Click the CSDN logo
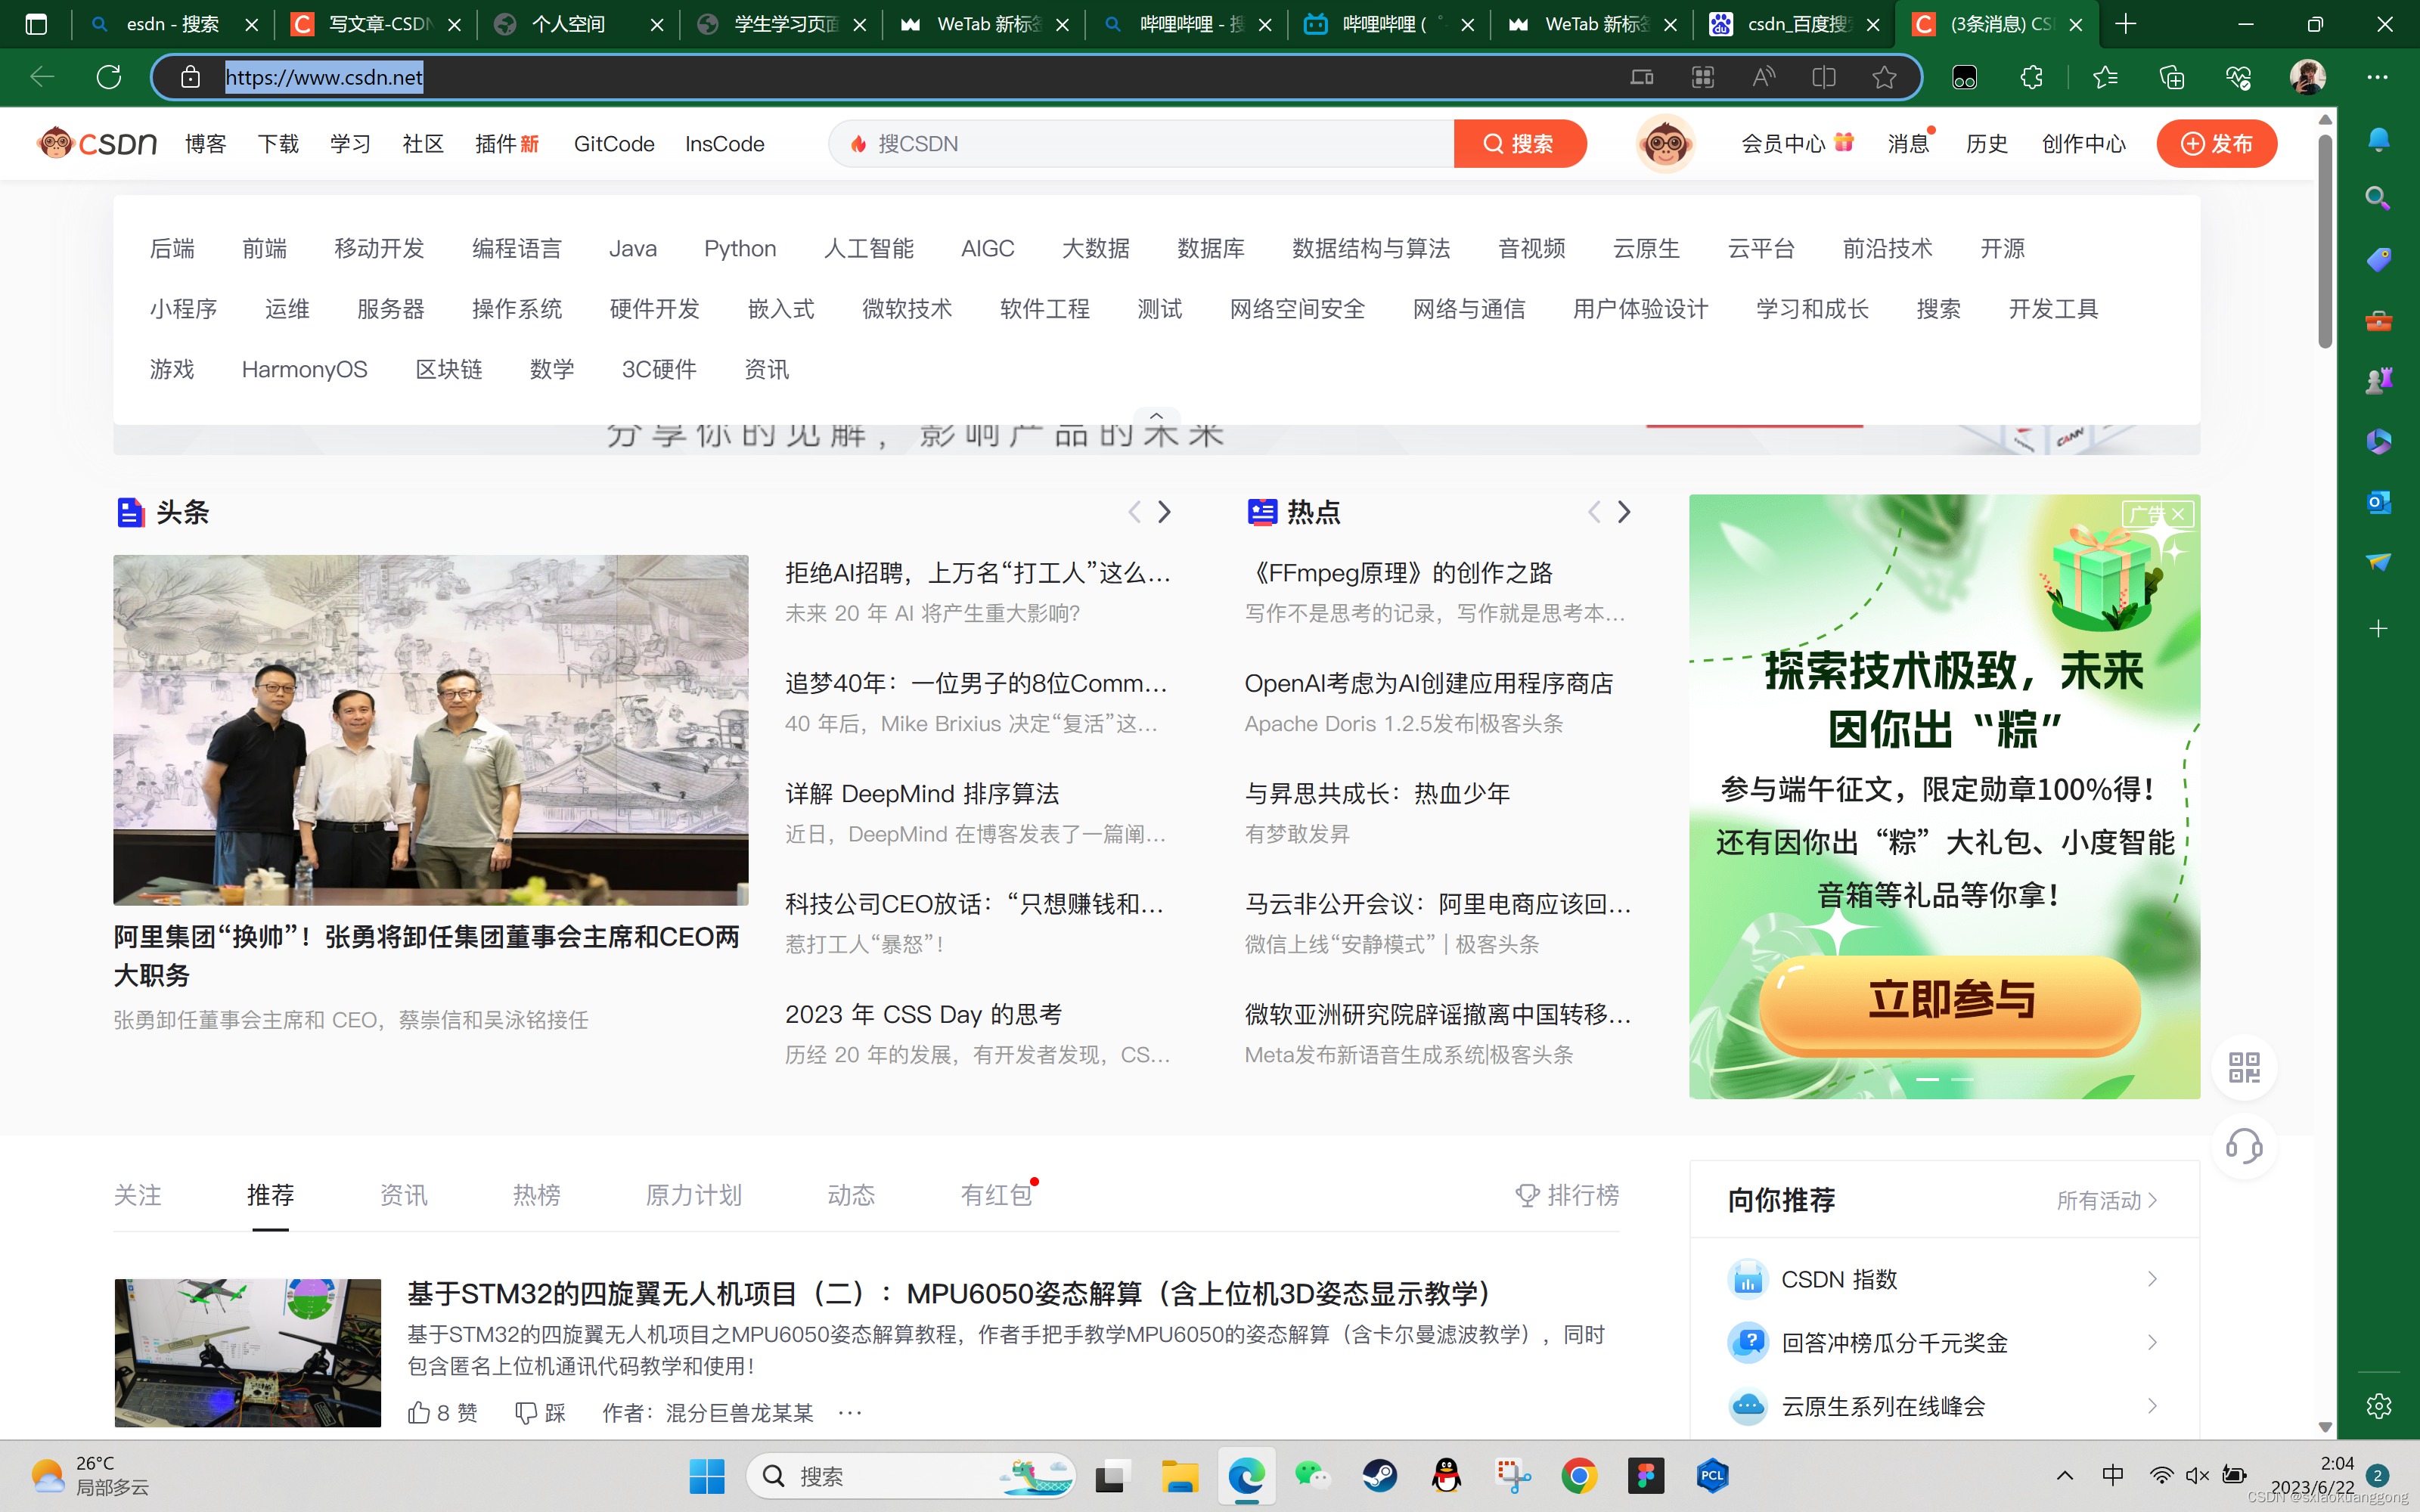The image size is (2420, 1512). point(97,144)
